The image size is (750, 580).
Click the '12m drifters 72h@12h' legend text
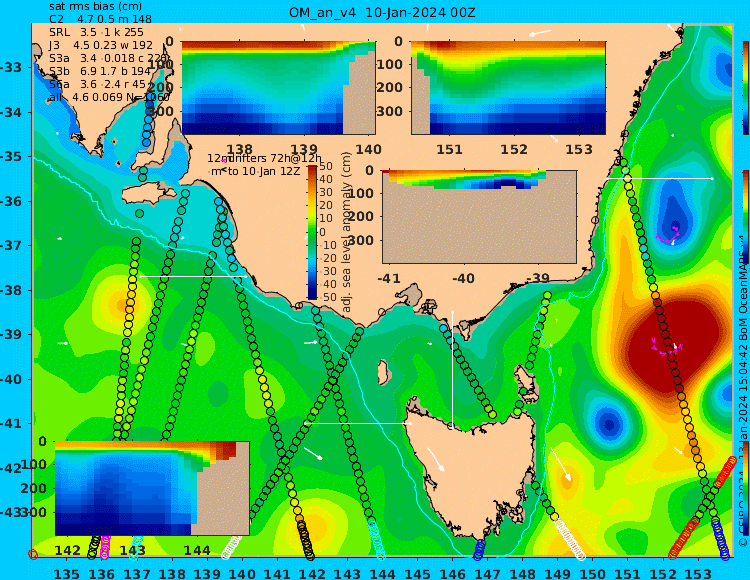point(265,158)
